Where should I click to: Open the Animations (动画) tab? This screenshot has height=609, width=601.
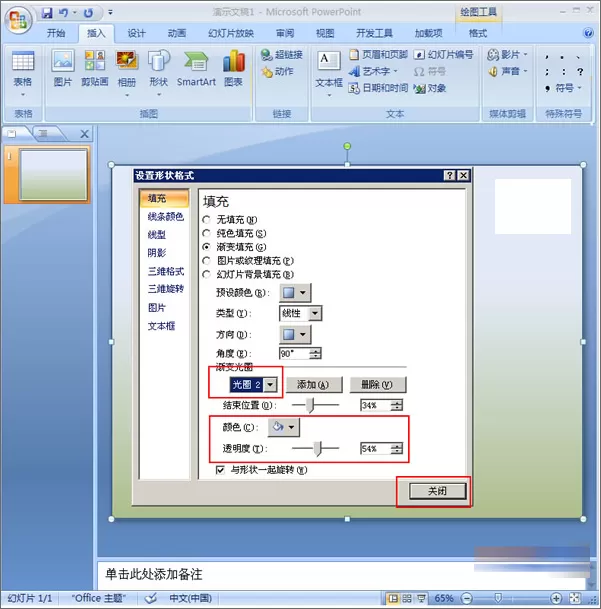pyautogui.click(x=177, y=33)
